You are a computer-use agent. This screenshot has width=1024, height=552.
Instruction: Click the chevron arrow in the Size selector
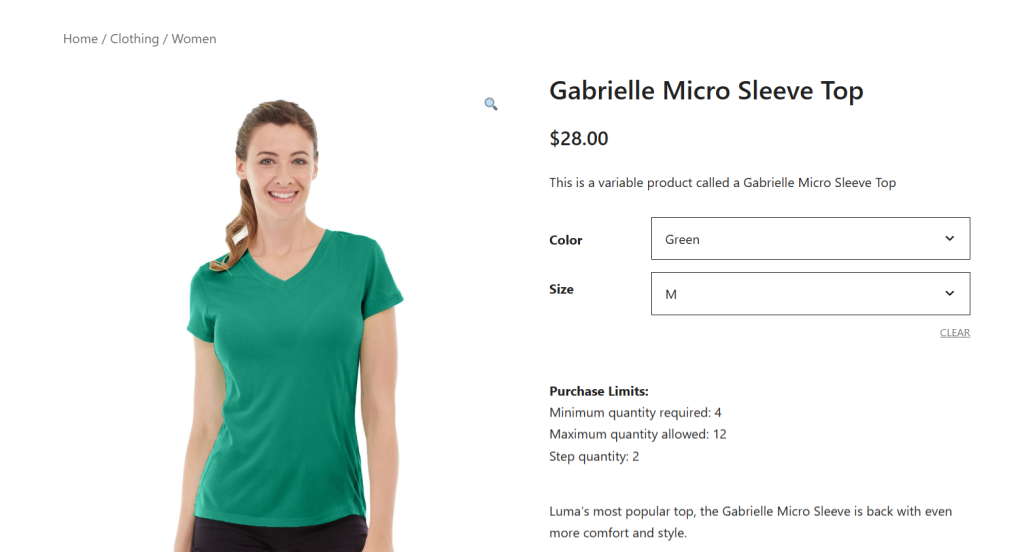(x=949, y=293)
